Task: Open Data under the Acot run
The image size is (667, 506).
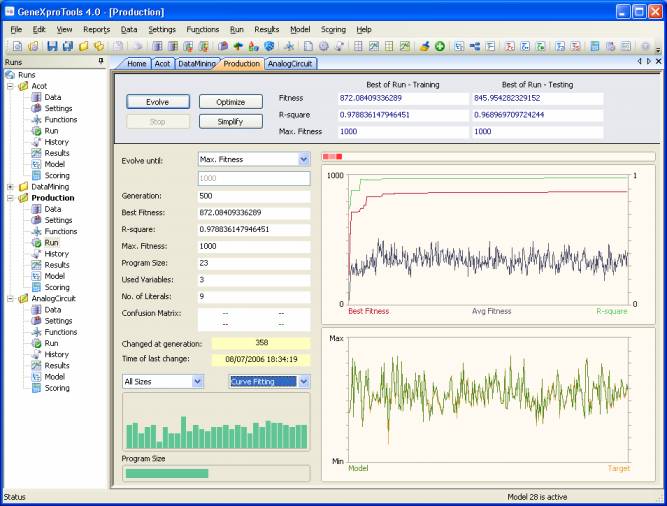Action: tap(53, 97)
